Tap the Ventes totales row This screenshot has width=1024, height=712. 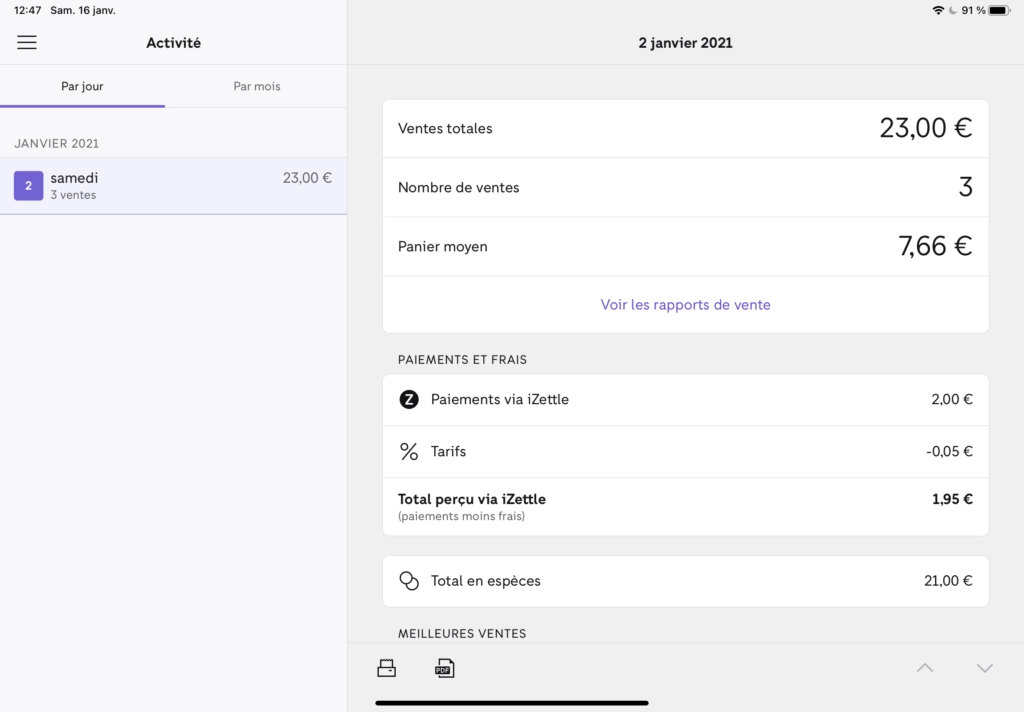[685, 129]
